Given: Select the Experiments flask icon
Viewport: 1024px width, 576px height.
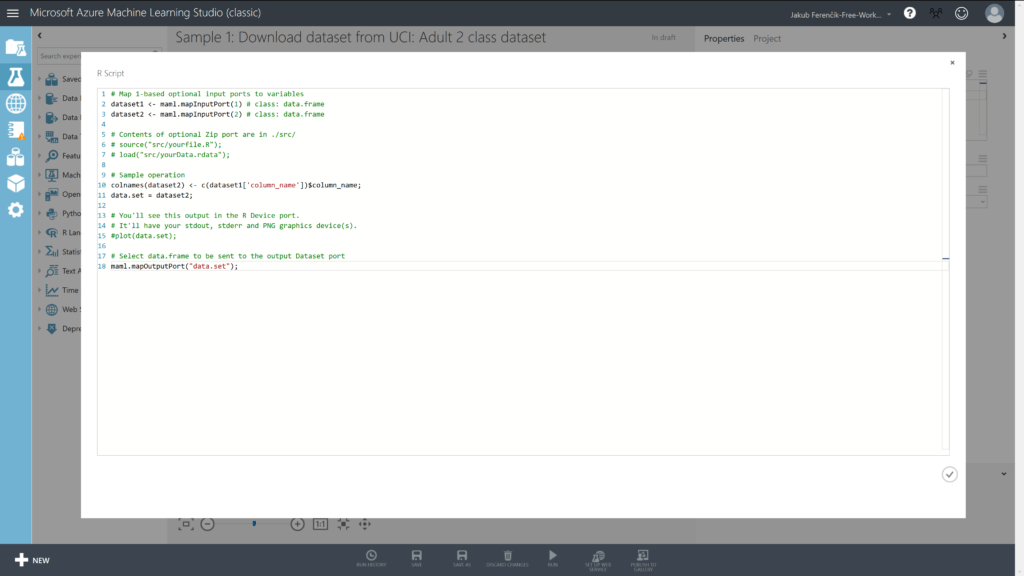Looking at the screenshot, I should coord(15,76).
